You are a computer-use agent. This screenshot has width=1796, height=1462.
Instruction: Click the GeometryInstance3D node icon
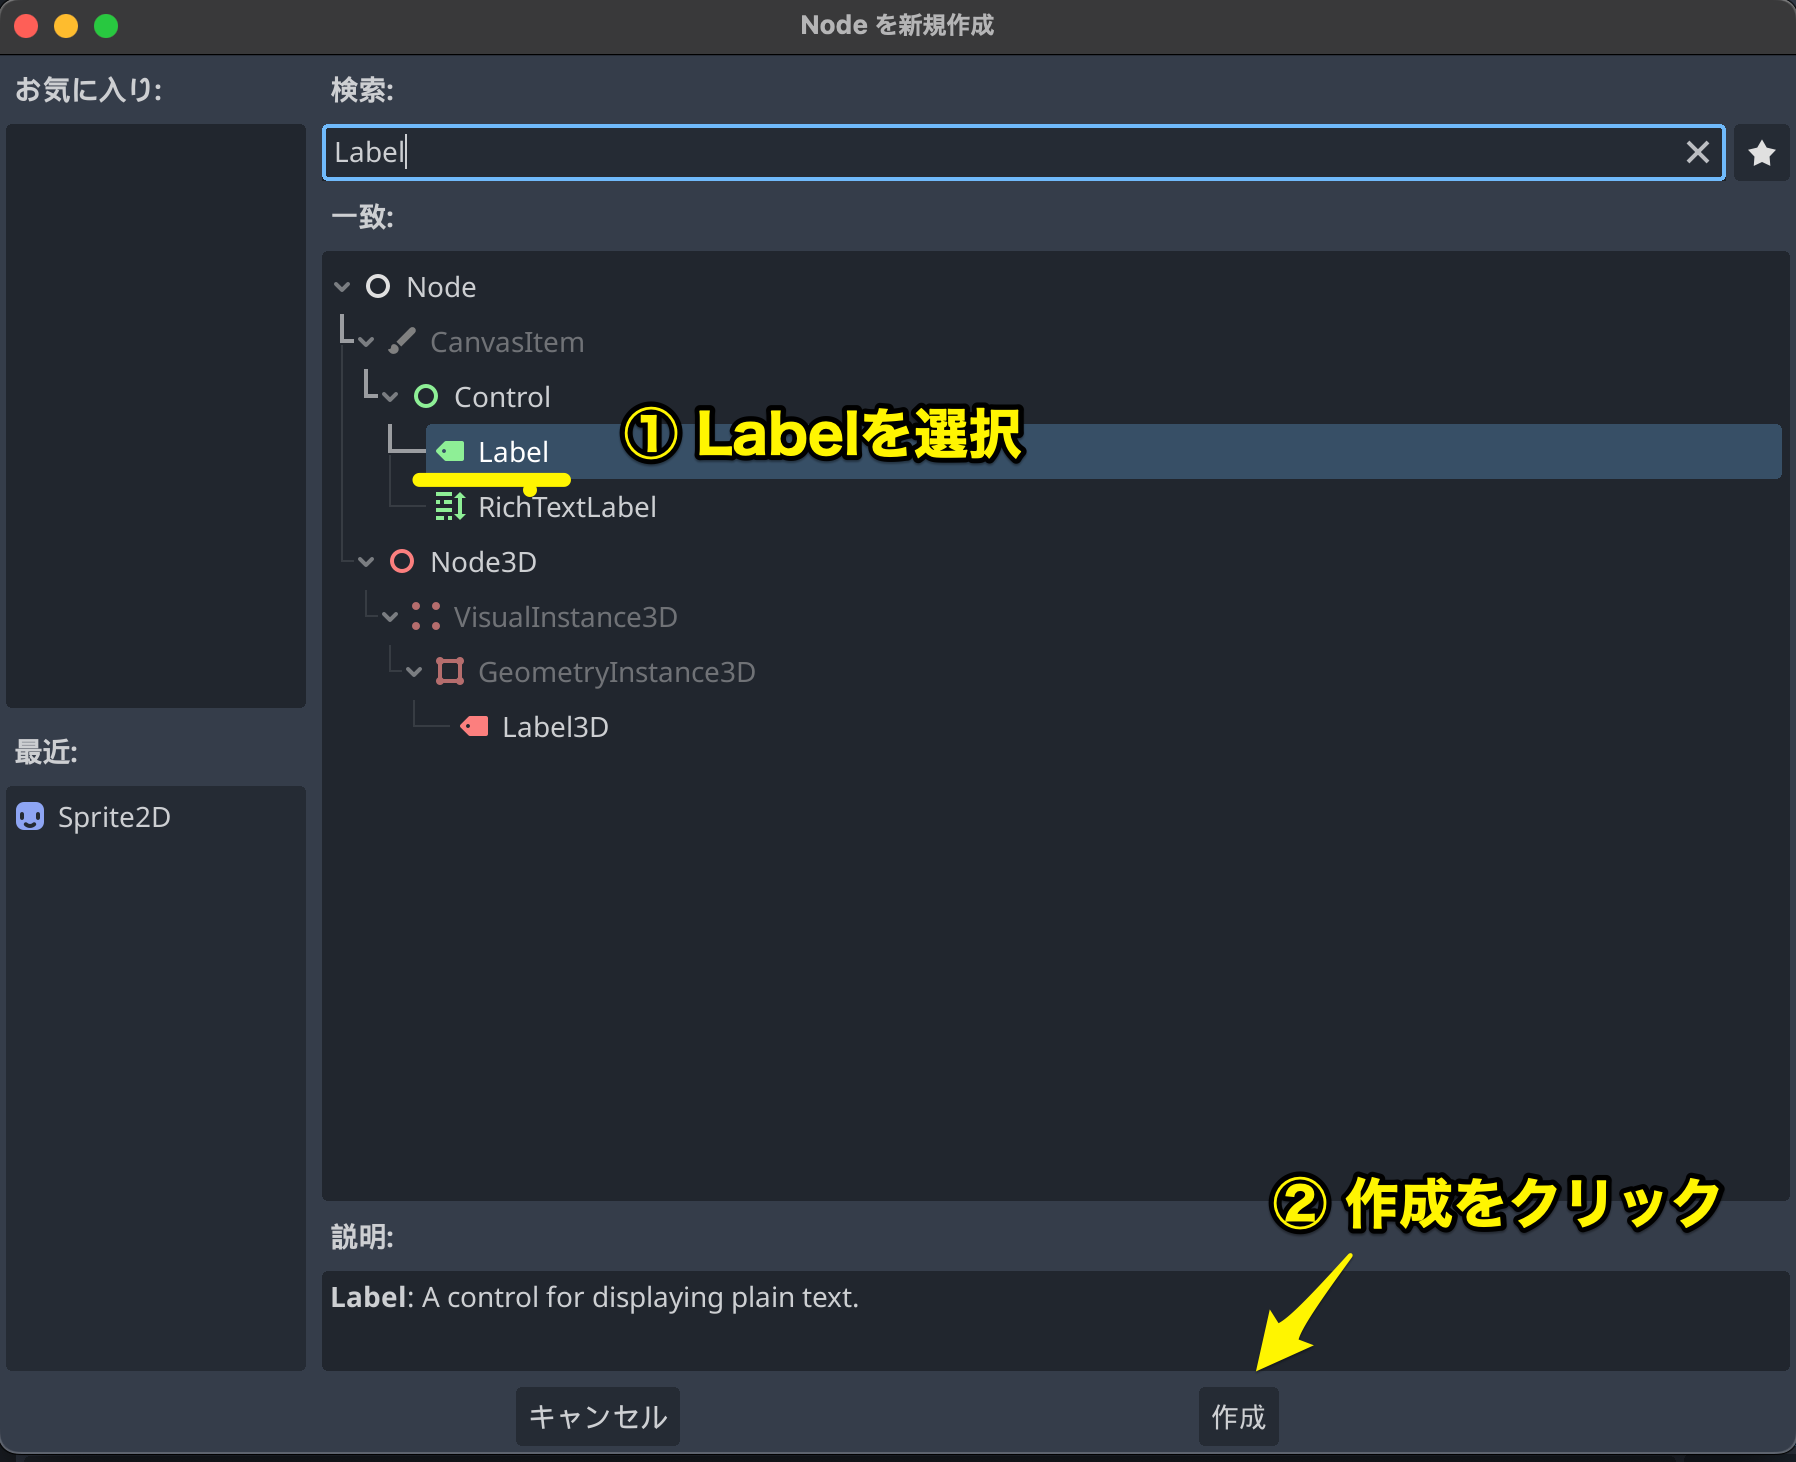coord(450,671)
